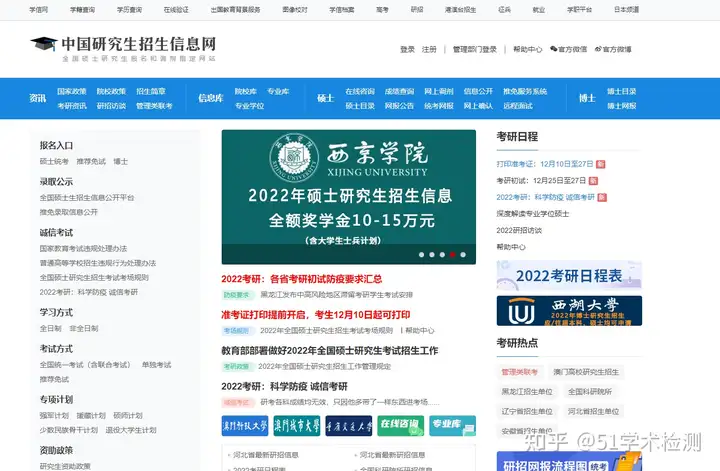Open the 重庆交通大学 logo tile
Screen dimensions: 720x471
349,426
